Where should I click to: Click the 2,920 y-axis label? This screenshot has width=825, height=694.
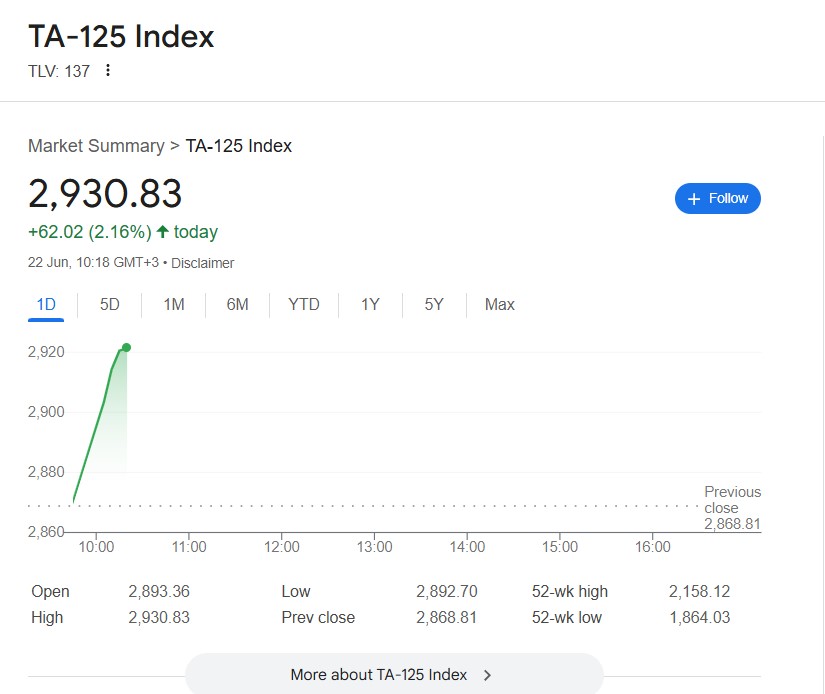(x=46, y=352)
